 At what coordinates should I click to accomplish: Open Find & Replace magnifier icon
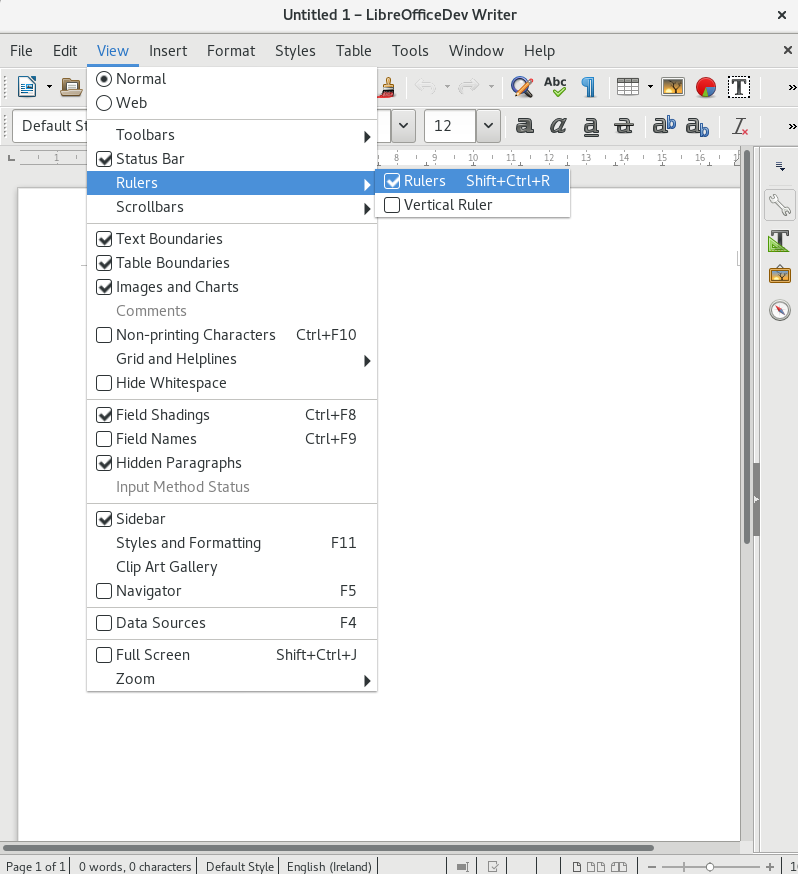click(x=522, y=86)
